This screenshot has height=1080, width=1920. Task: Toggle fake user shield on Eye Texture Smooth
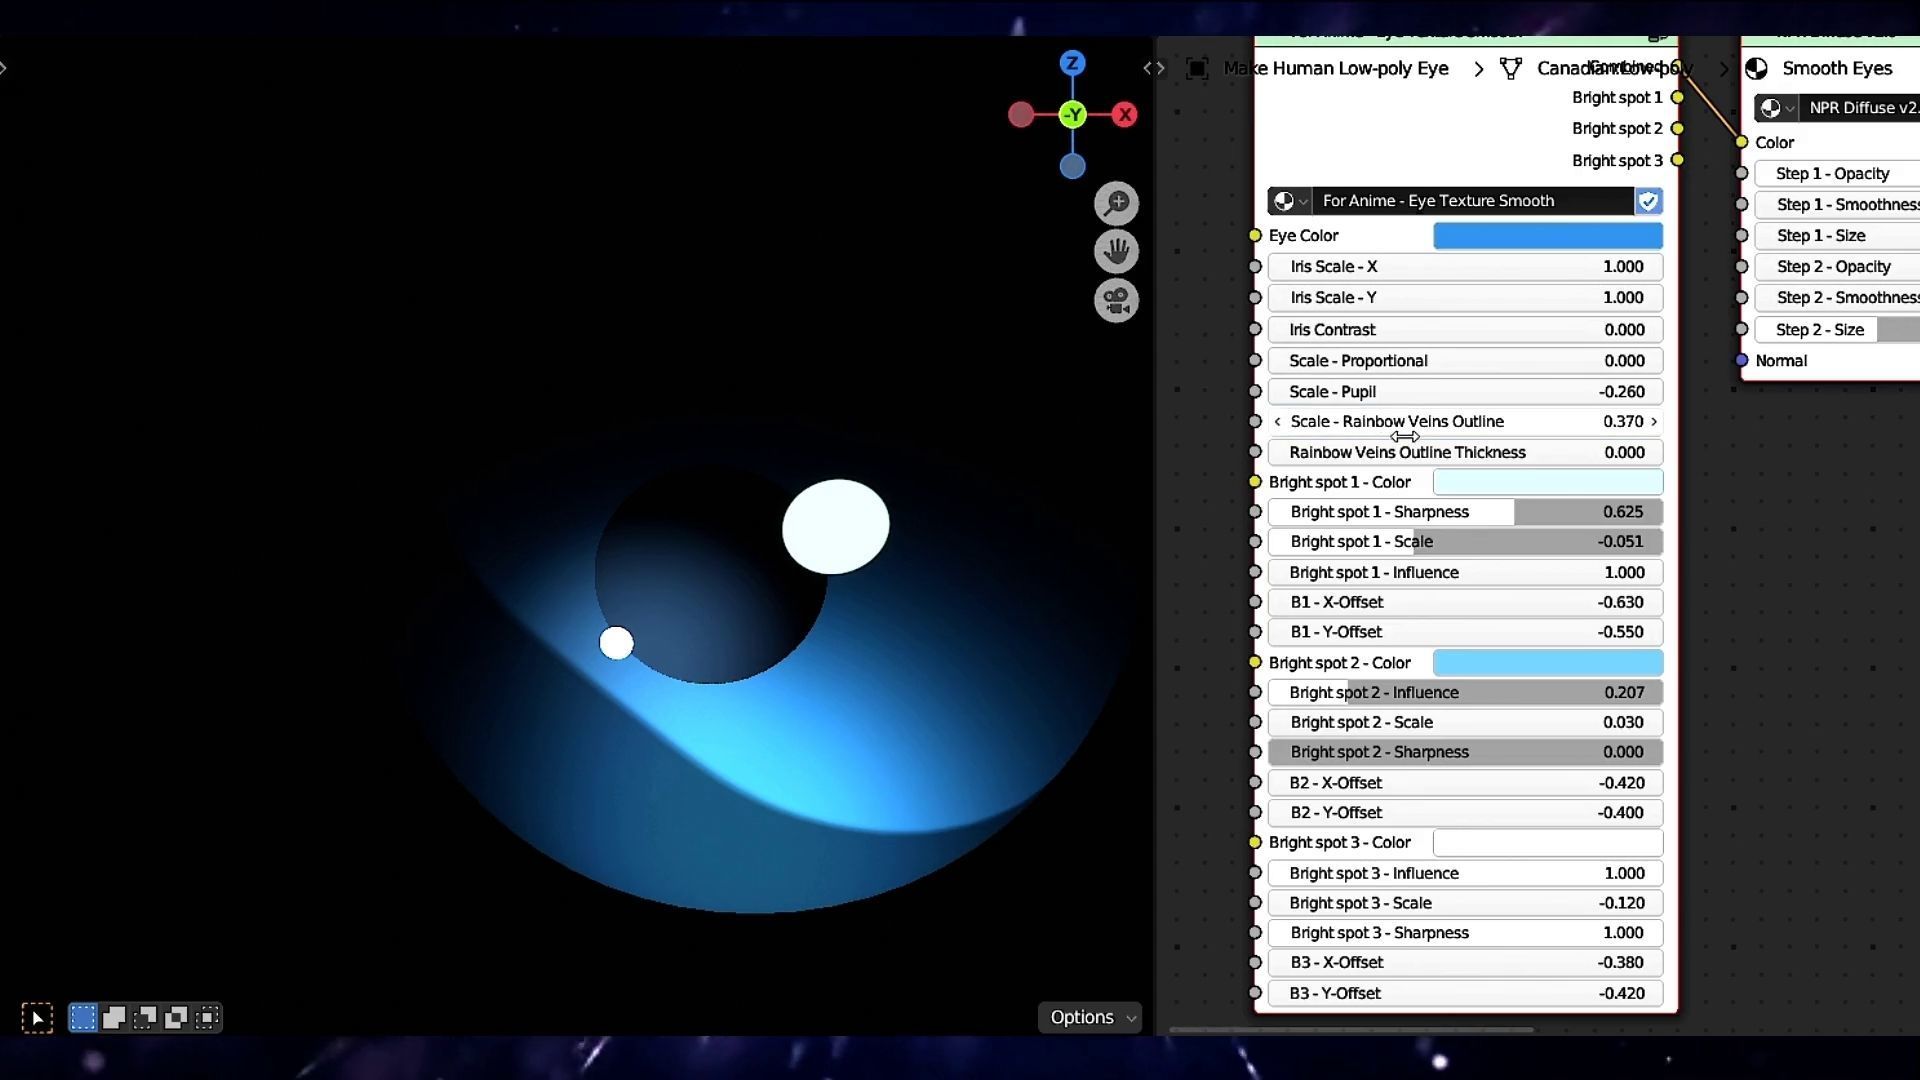pos(1648,201)
